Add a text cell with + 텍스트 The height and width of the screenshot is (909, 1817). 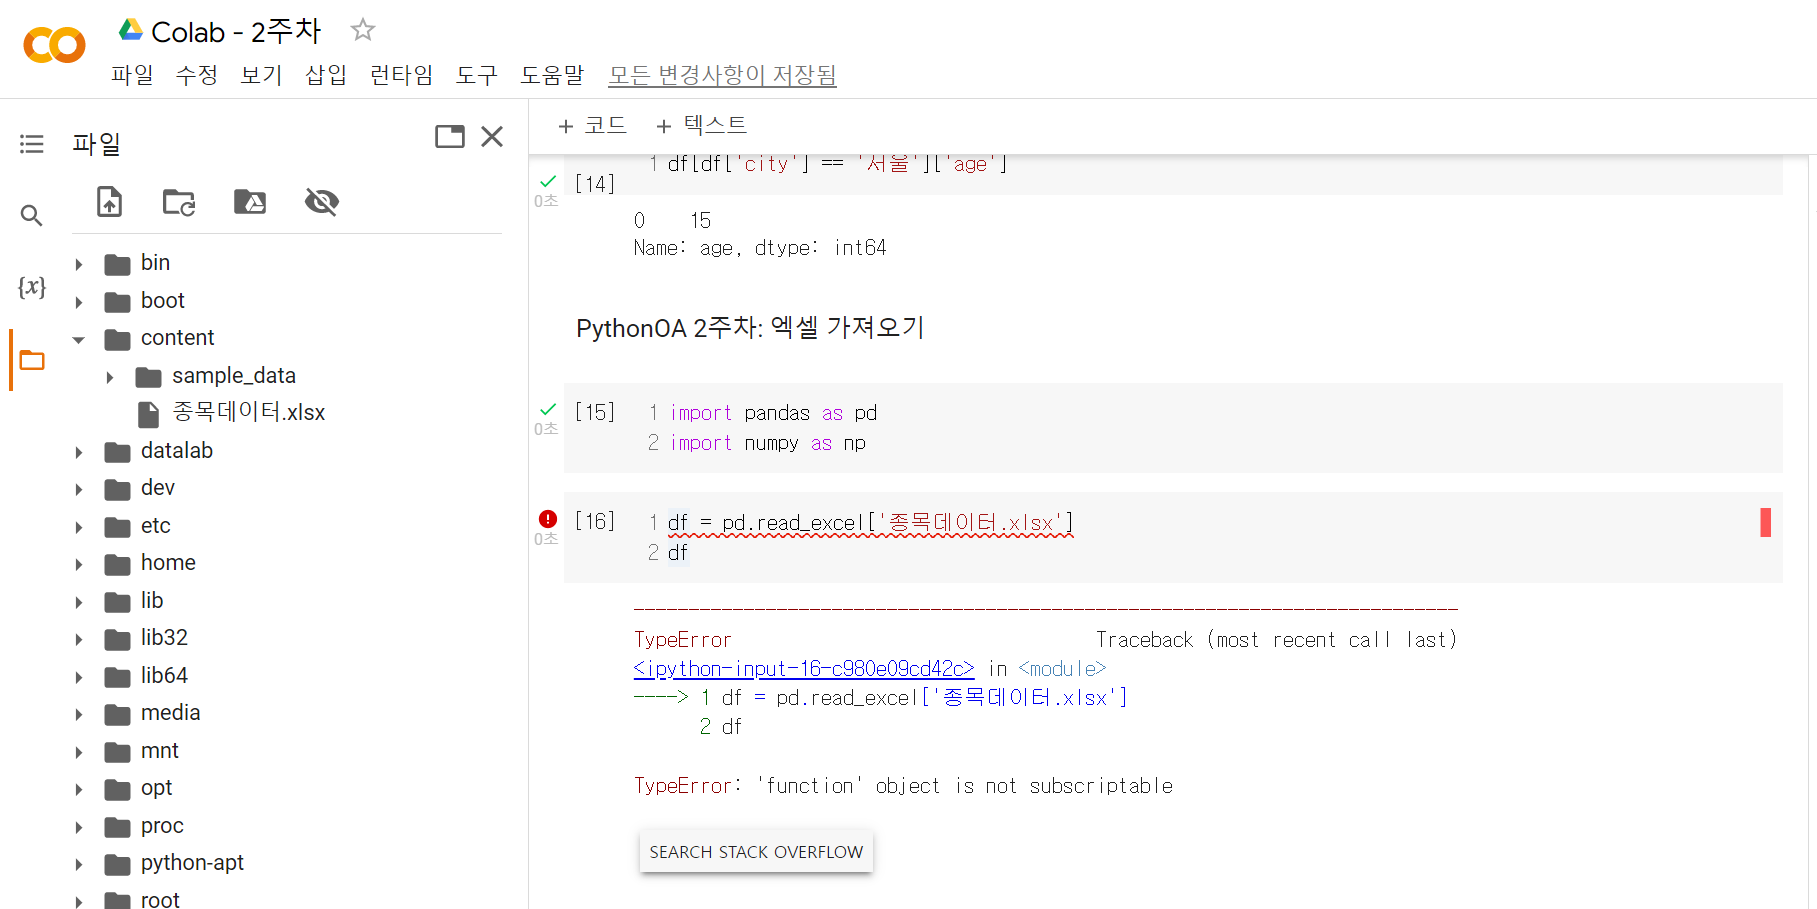point(701,125)
